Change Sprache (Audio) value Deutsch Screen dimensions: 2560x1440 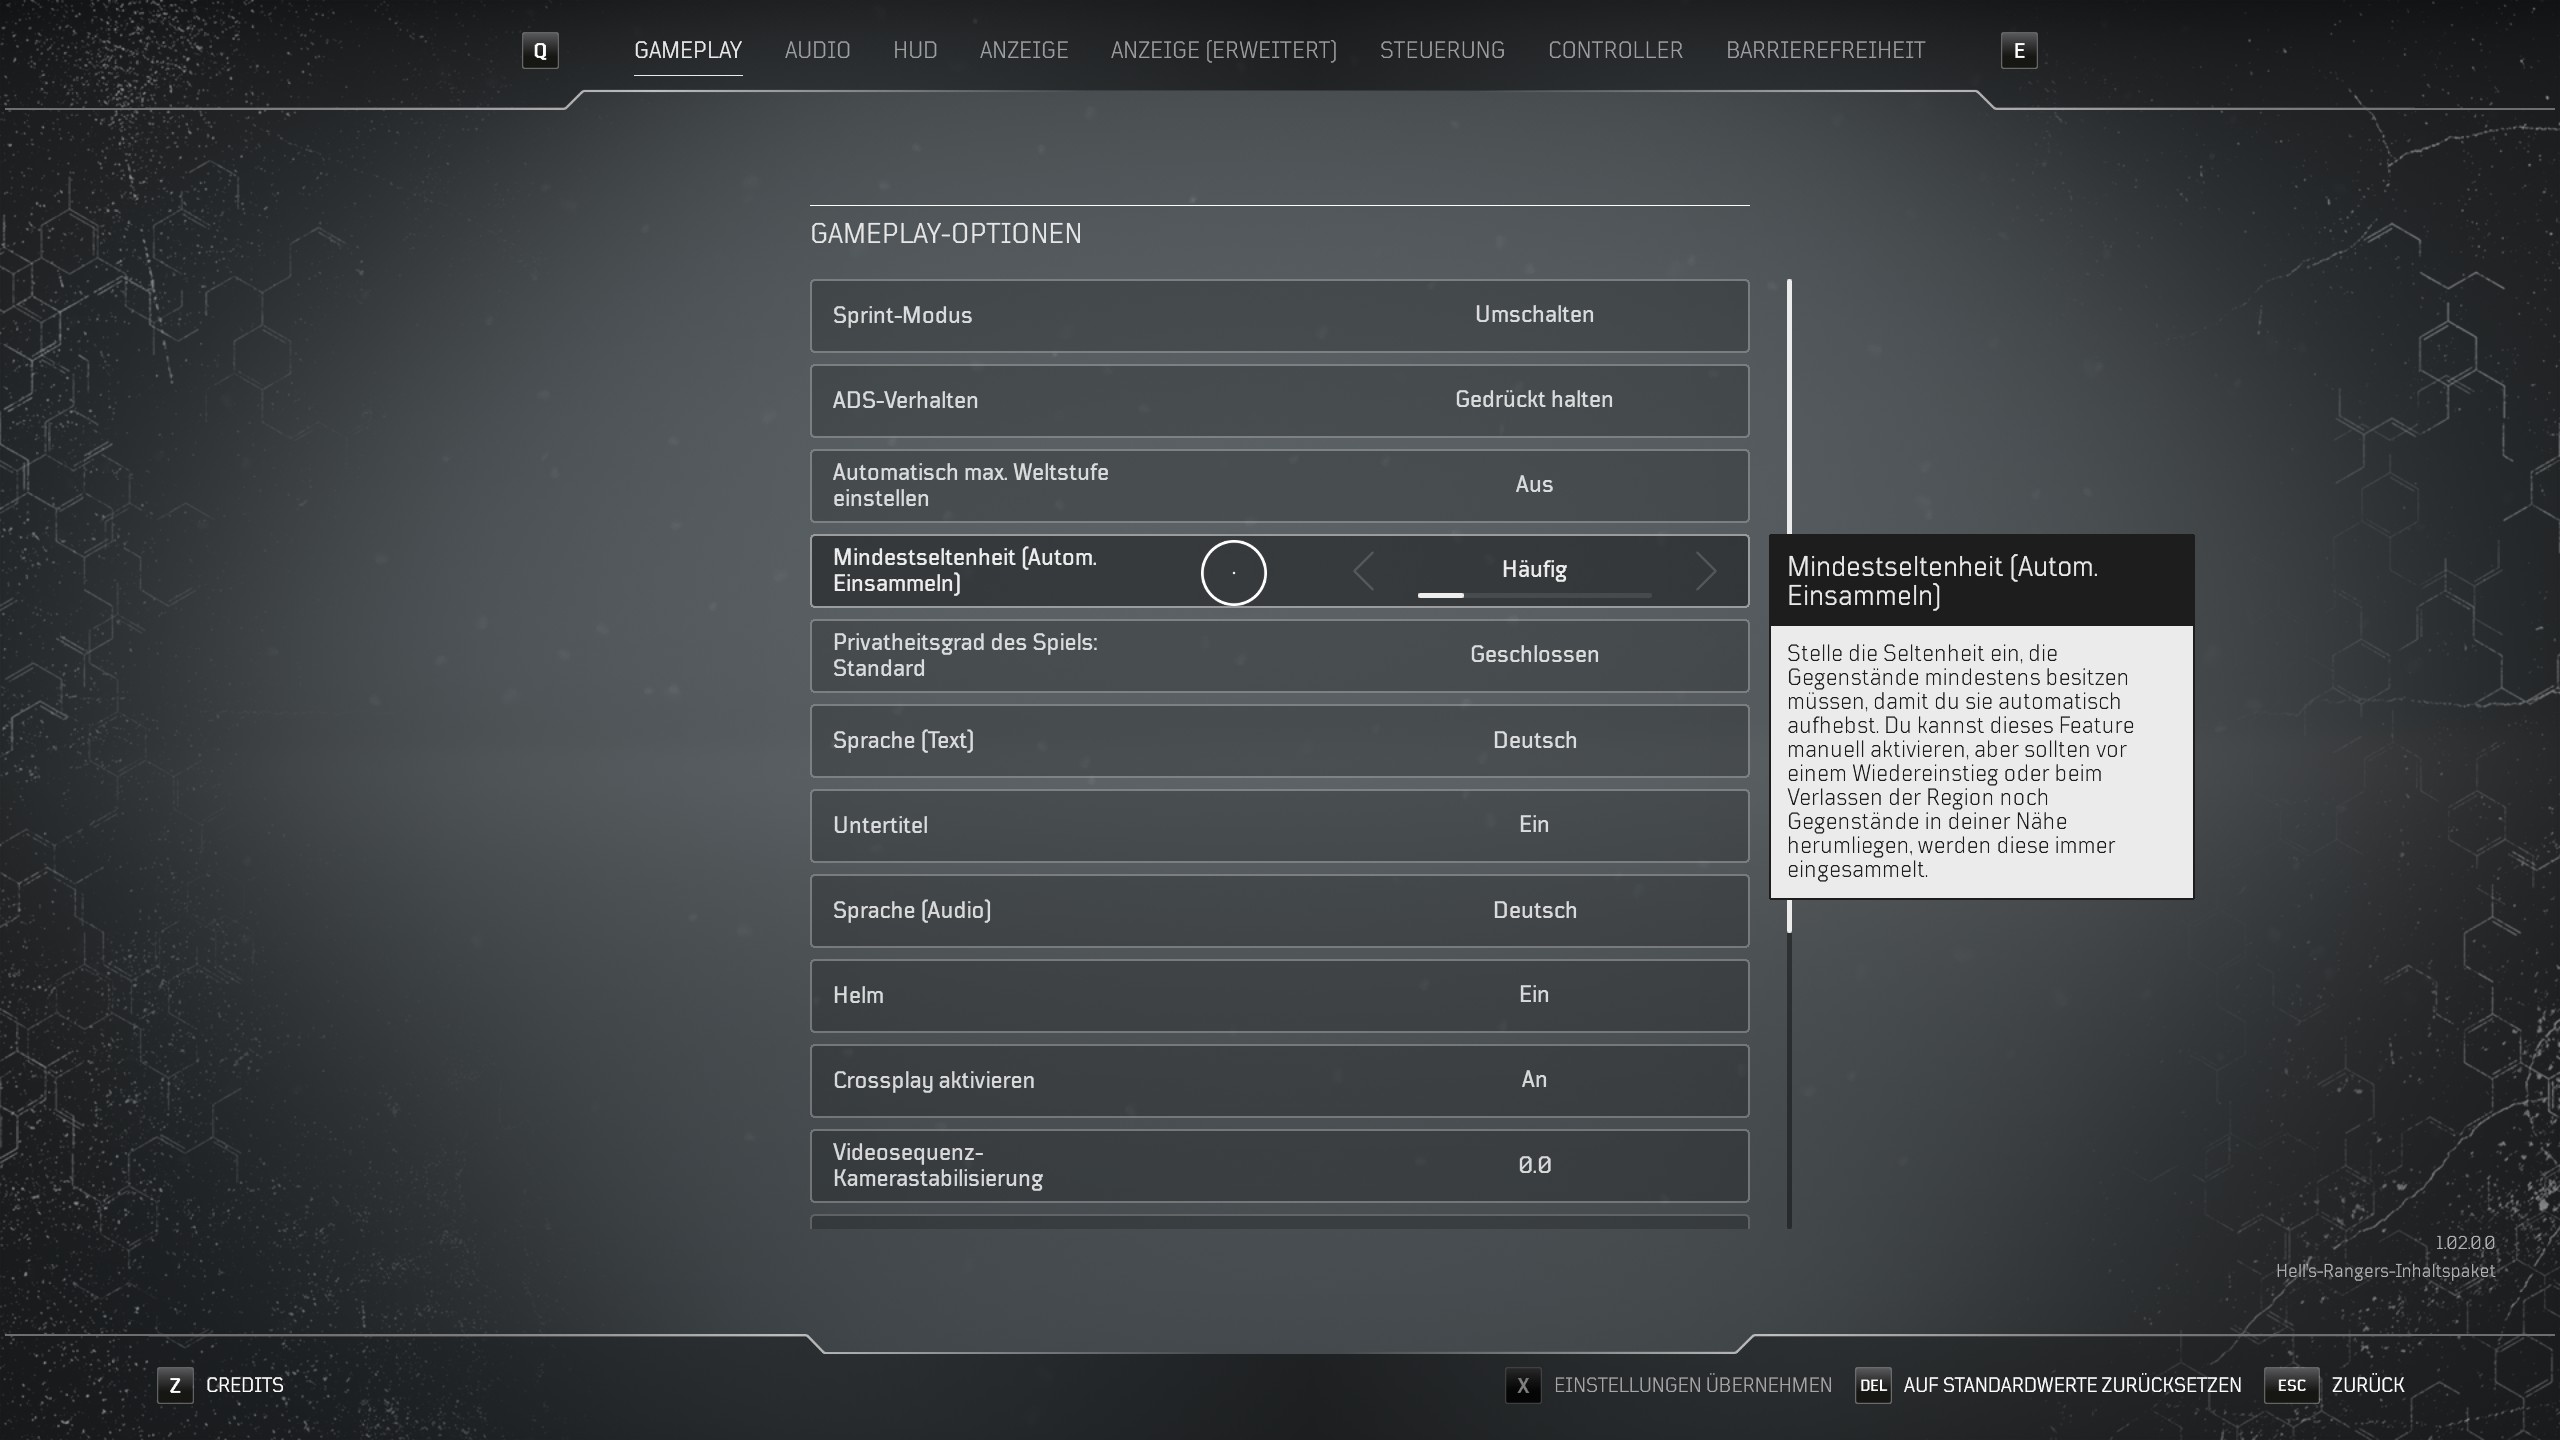click(x=1534, y=910)
